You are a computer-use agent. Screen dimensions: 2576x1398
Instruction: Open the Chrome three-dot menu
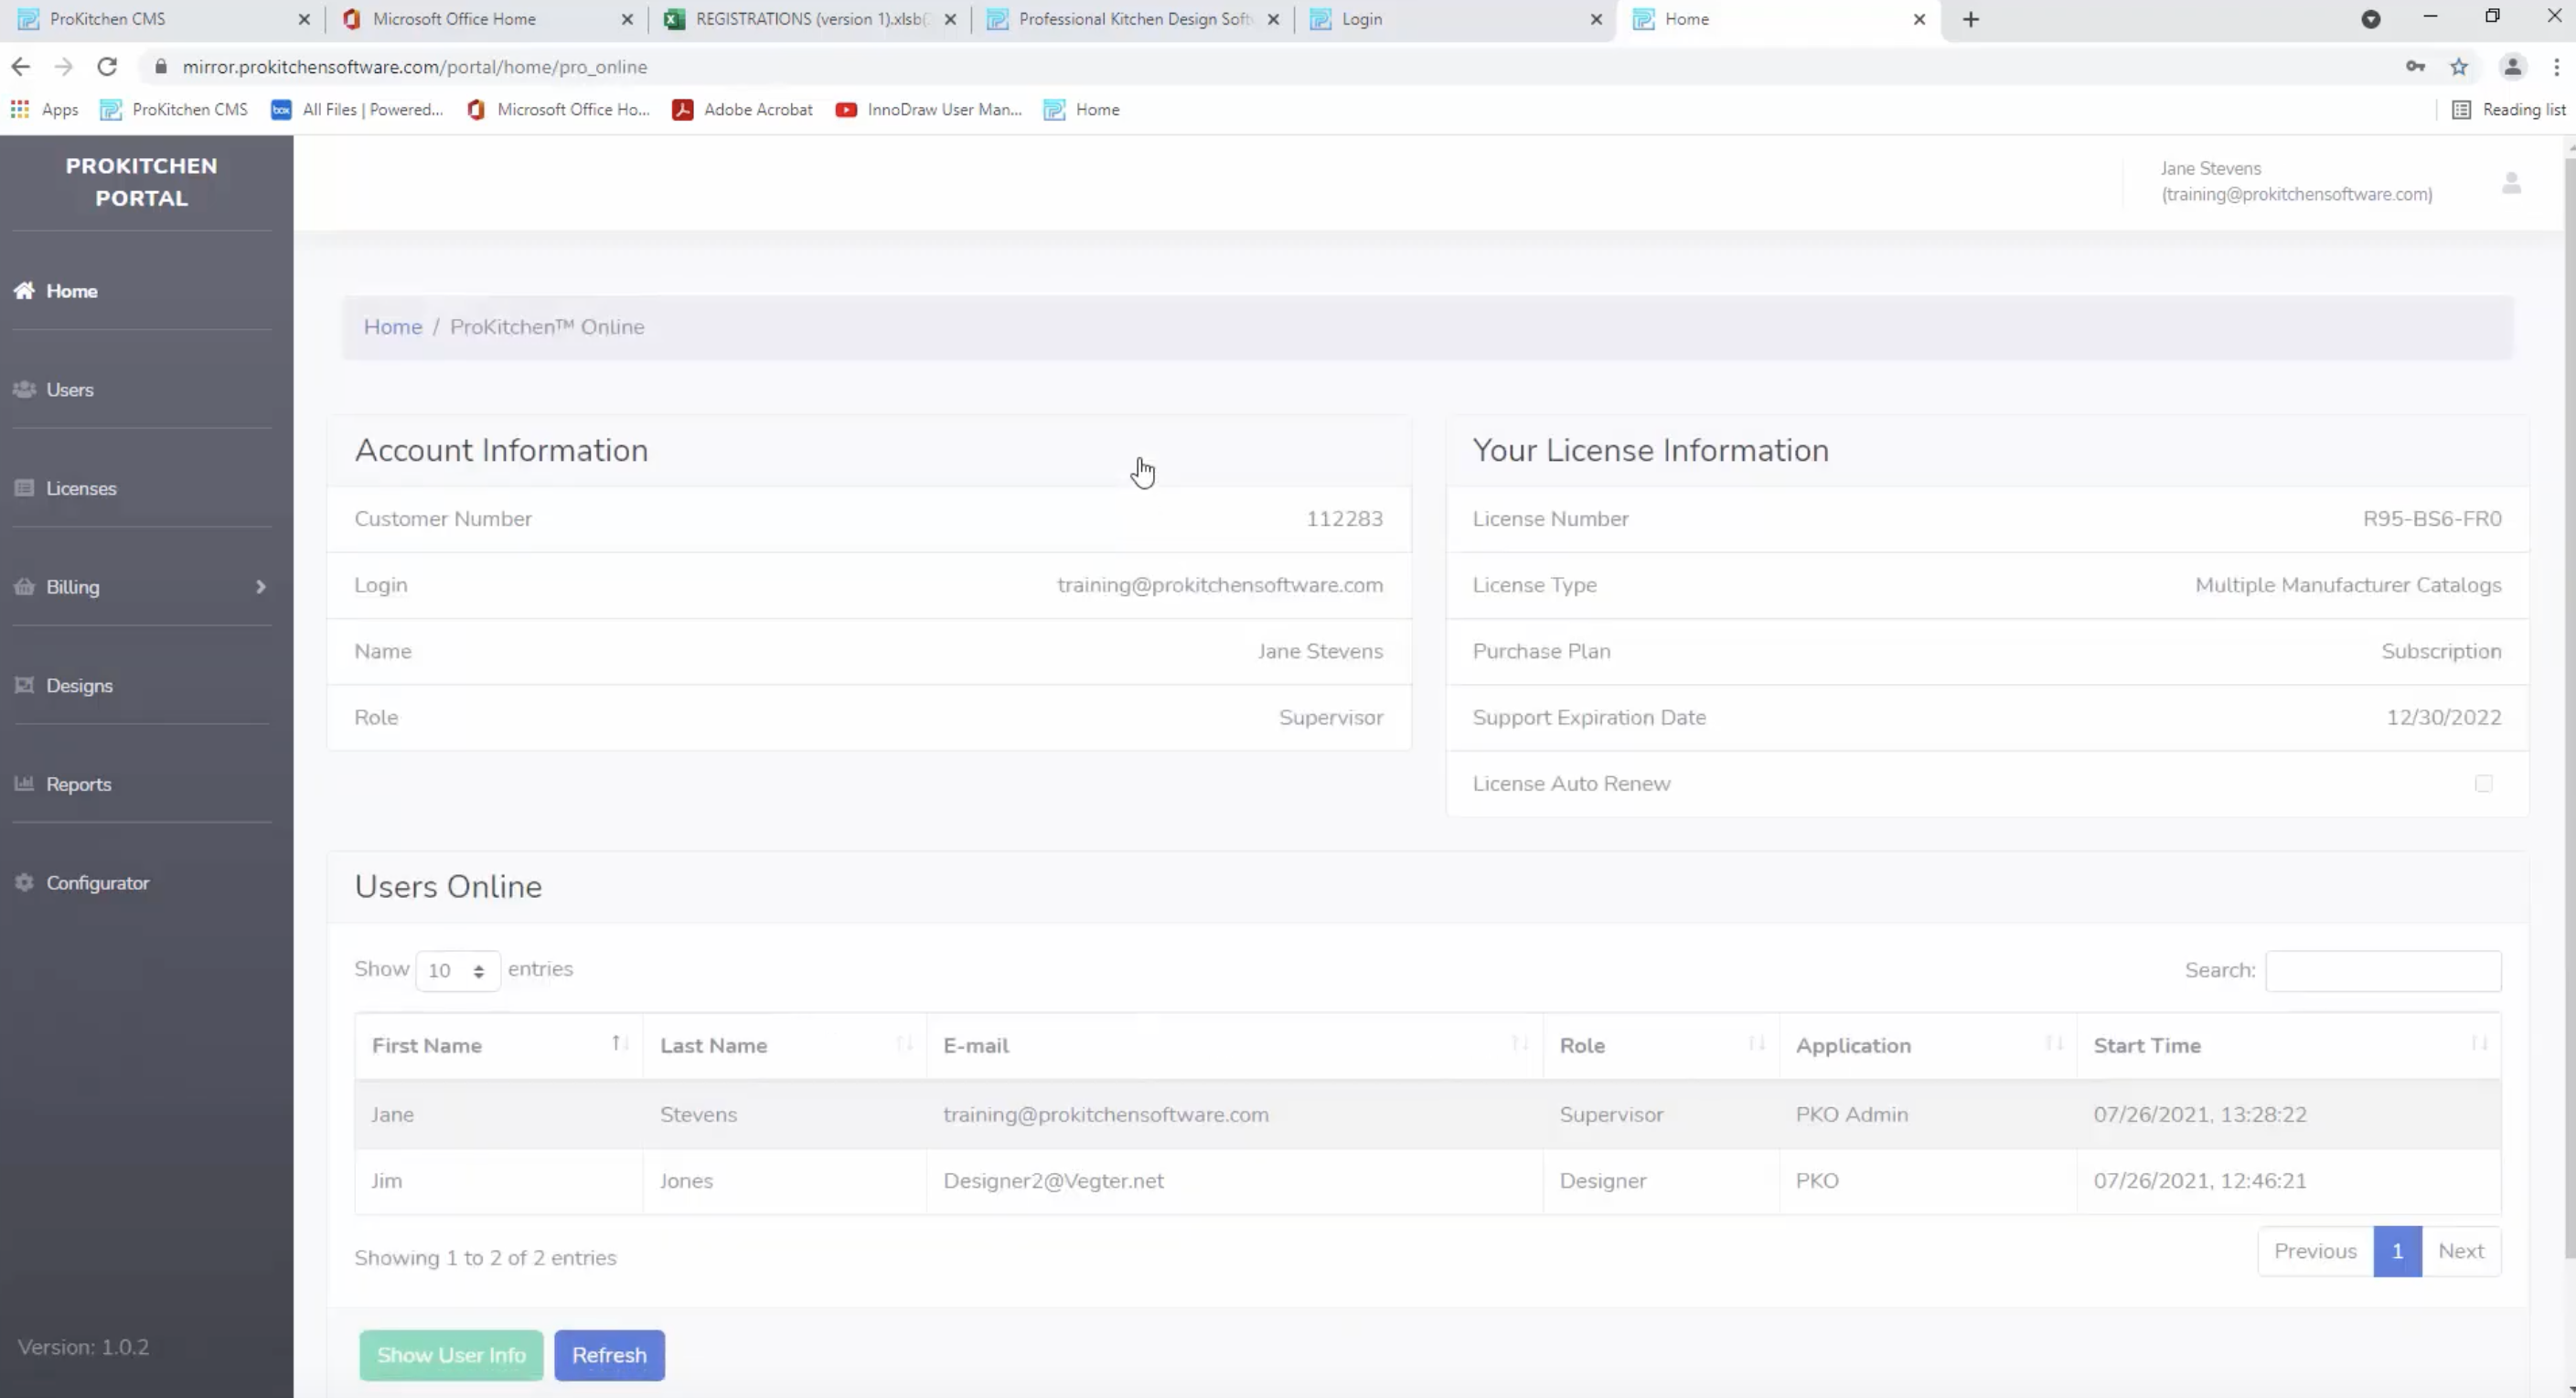coord(2556,67)
